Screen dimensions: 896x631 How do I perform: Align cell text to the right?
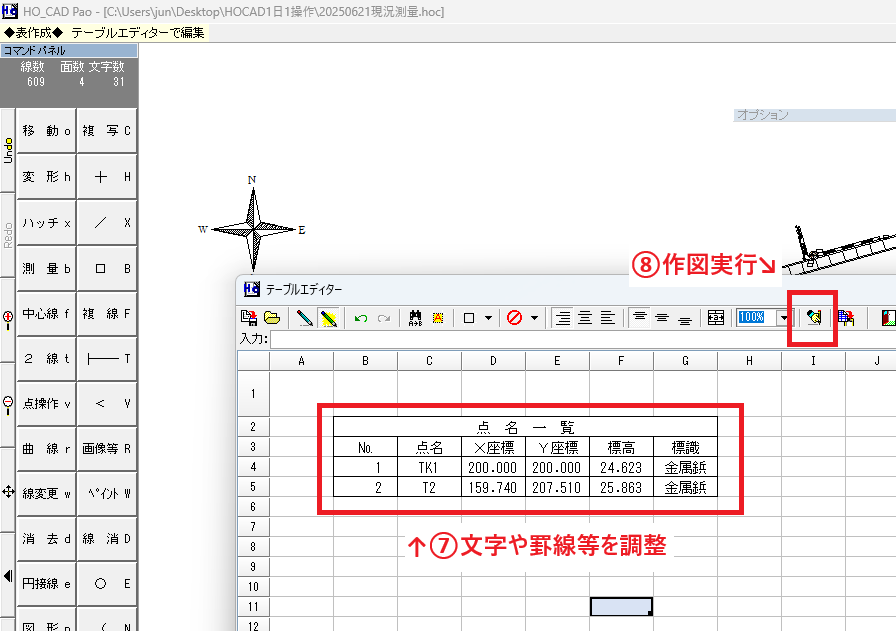click(562, 318)
